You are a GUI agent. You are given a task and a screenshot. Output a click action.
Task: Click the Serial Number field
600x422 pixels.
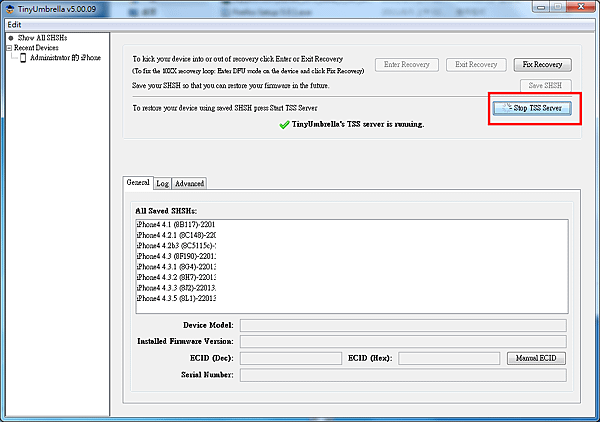point(403,375)
